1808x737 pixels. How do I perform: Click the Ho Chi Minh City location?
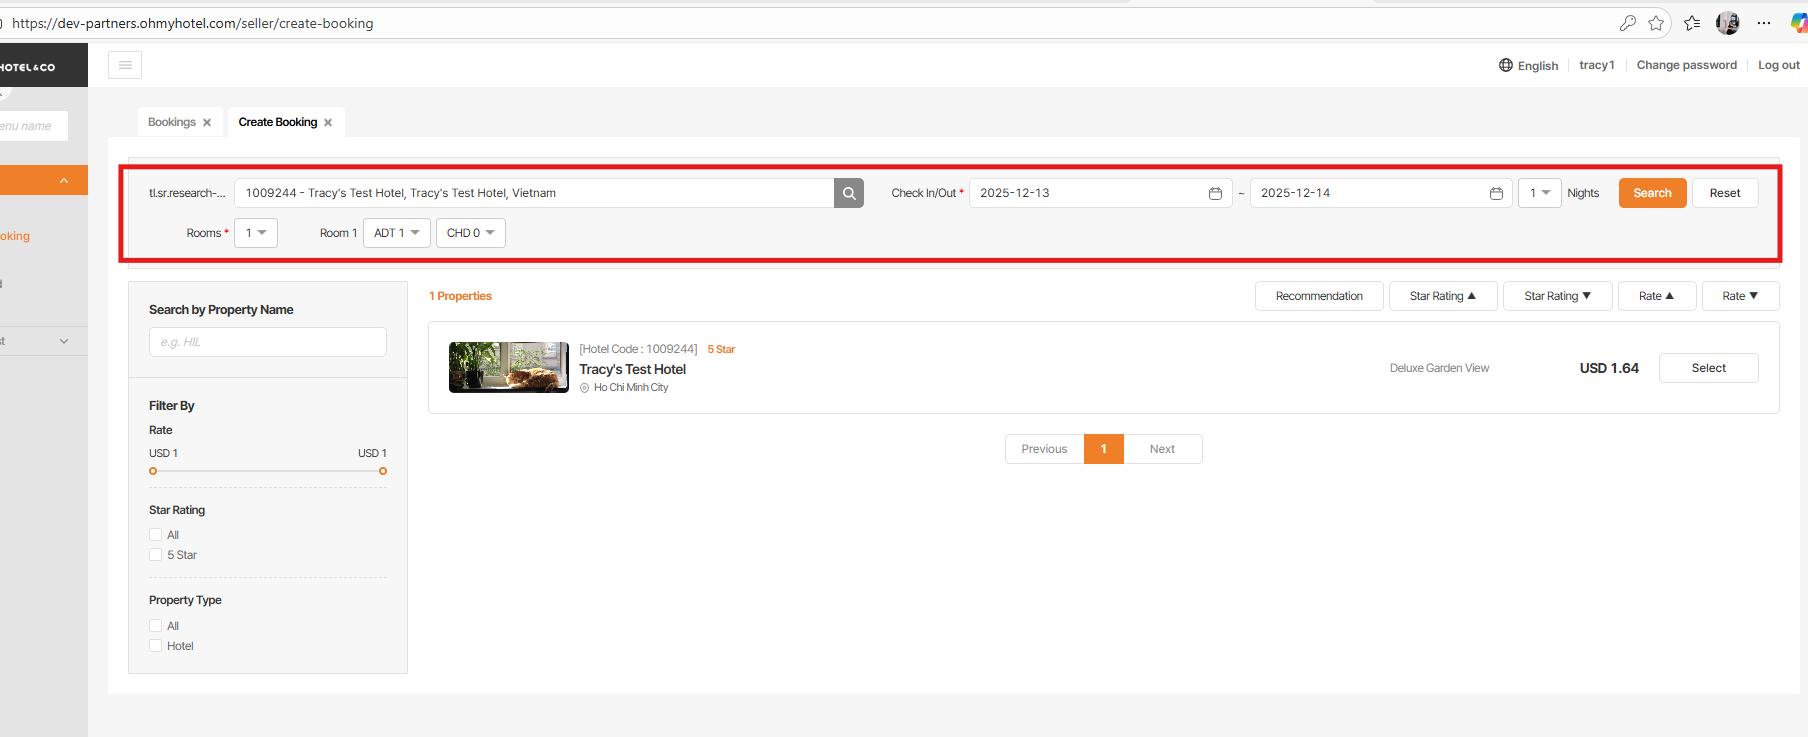pos(631,388)
